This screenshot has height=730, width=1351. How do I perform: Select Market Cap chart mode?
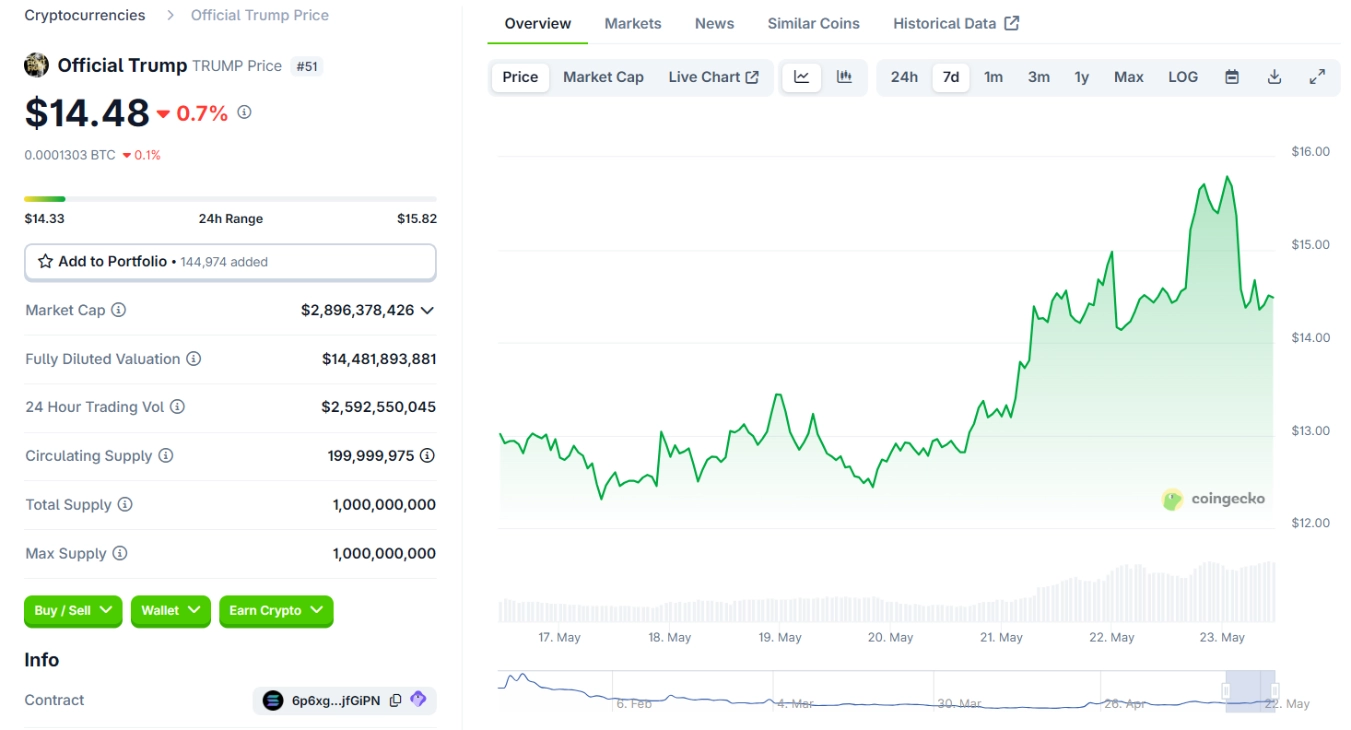[x=603, y=77]
